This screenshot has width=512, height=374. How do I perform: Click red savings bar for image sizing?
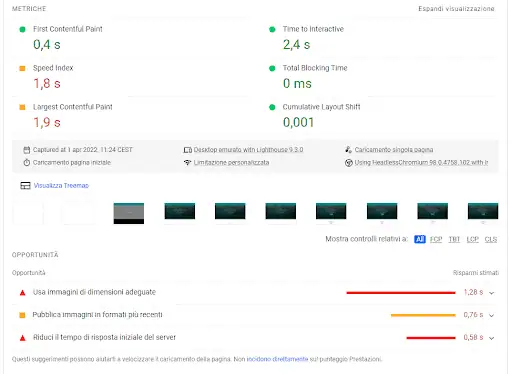point(401,293)
